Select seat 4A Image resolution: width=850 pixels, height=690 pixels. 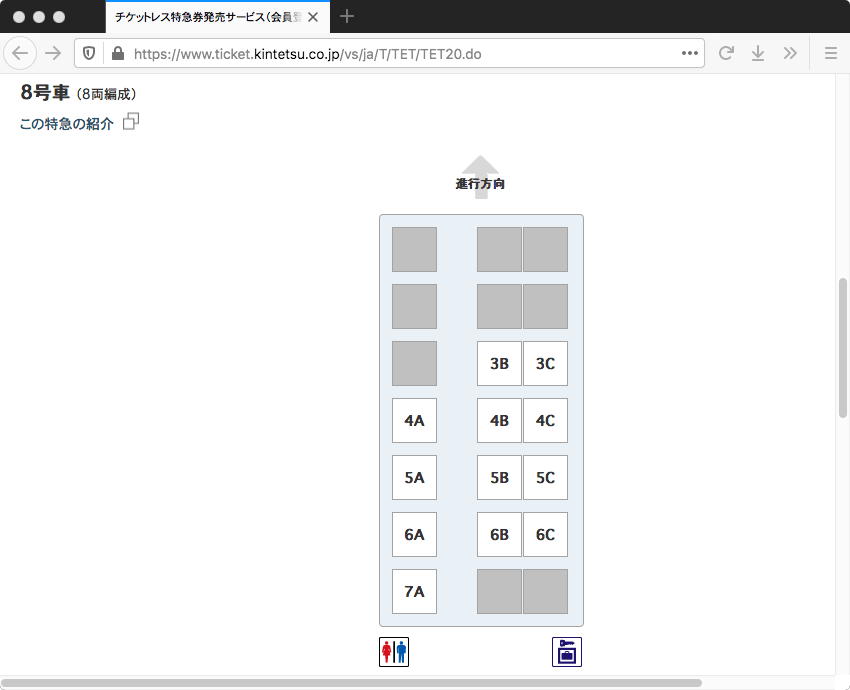414,421
